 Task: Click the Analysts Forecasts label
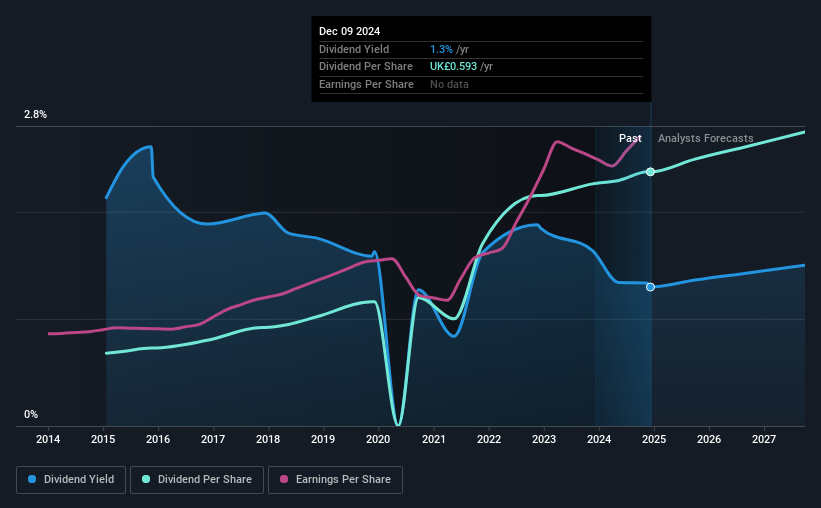pyautogui.click(x=706, y=138)
